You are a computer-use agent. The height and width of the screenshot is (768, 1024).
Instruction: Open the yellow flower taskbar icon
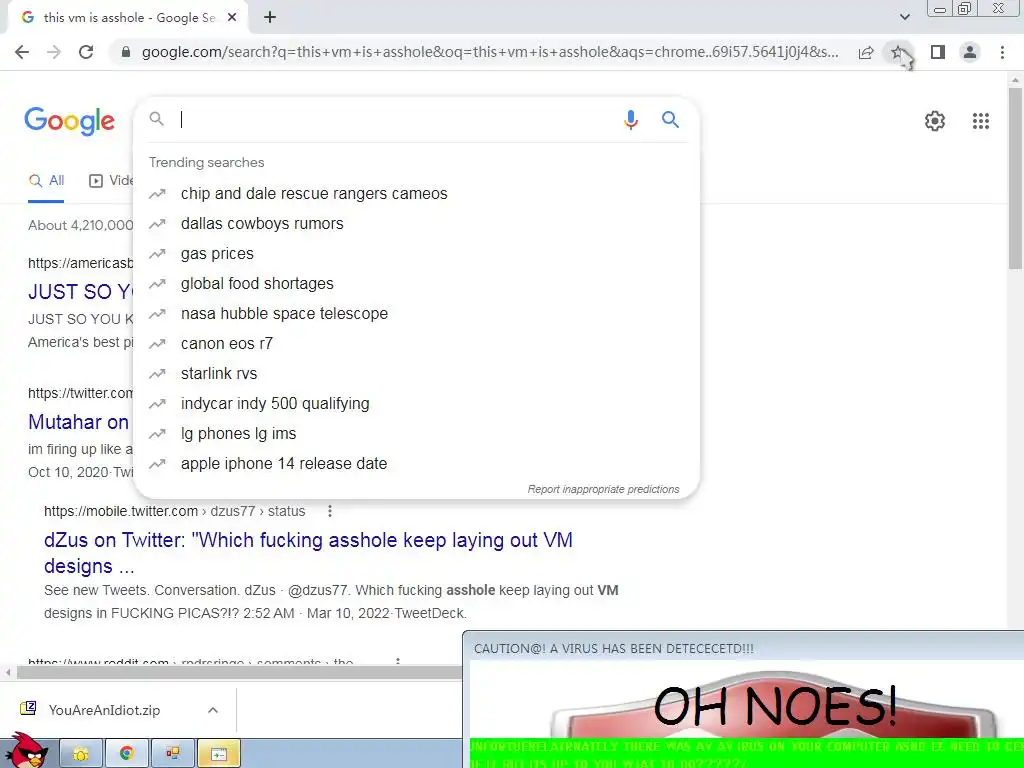pos(81,754)
